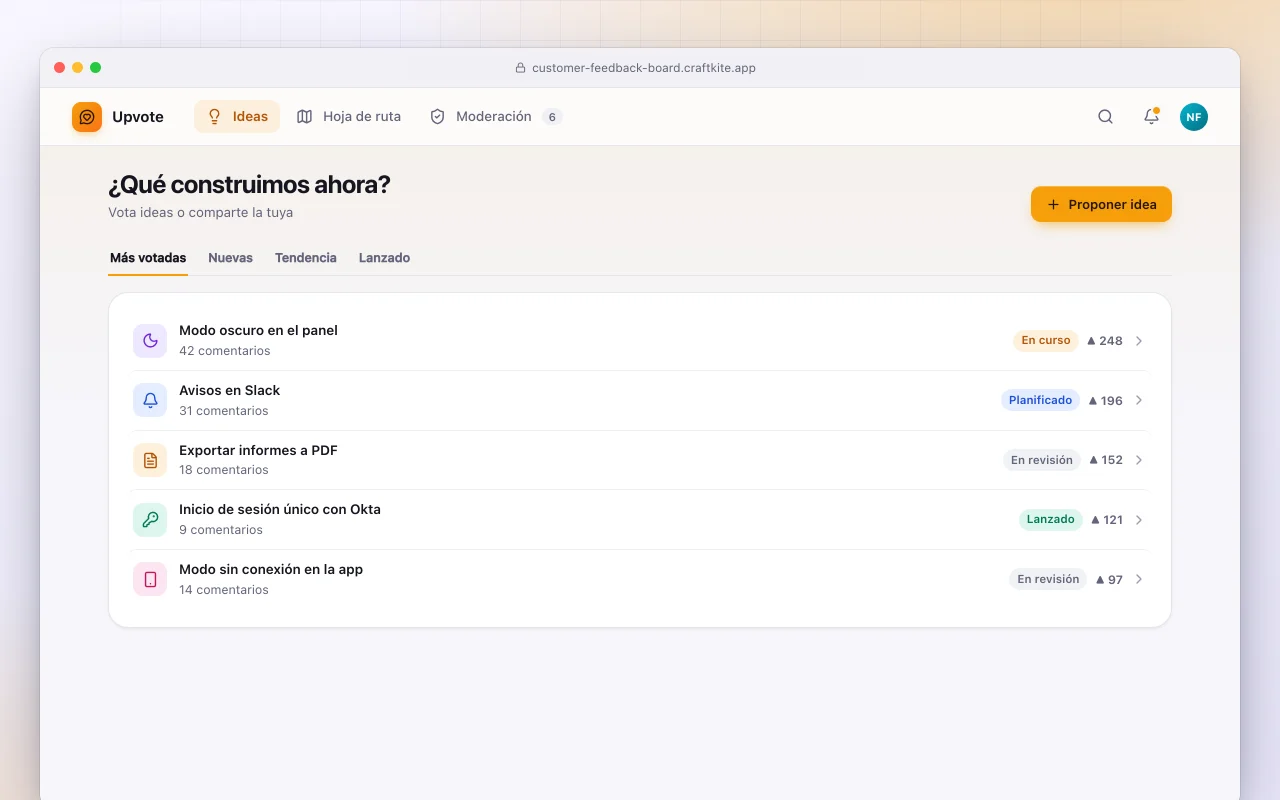Go to Hoja de ruta
The width and height of the screenshot is (1280, 800).
coord(349,117)
